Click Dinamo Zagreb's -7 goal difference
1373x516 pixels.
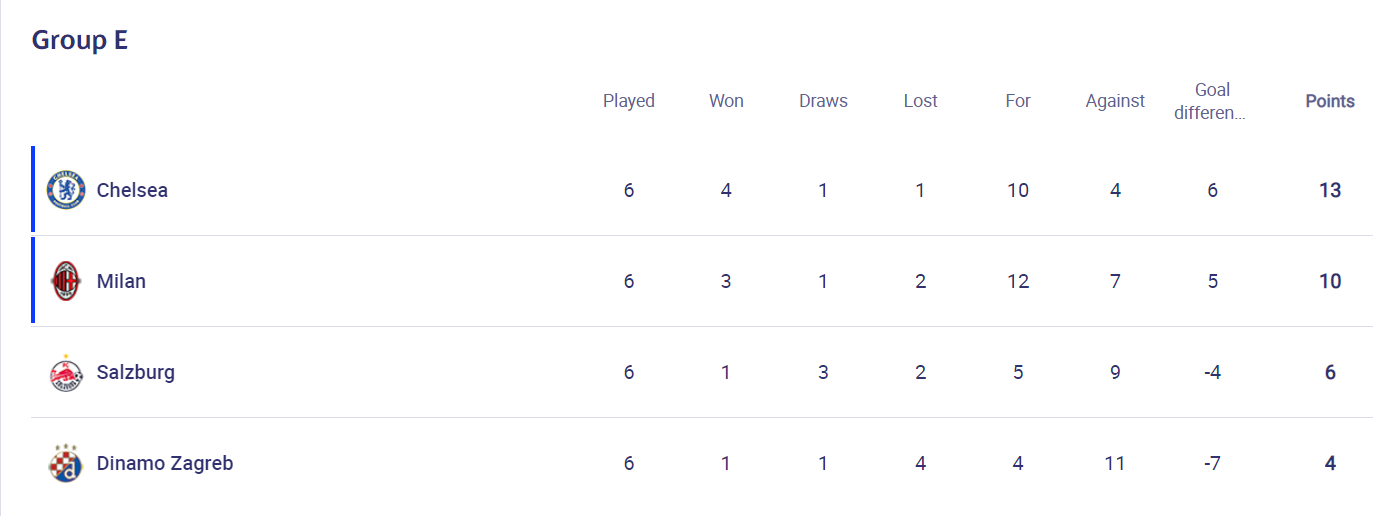pyautogui.click(x=1212, y=463)
